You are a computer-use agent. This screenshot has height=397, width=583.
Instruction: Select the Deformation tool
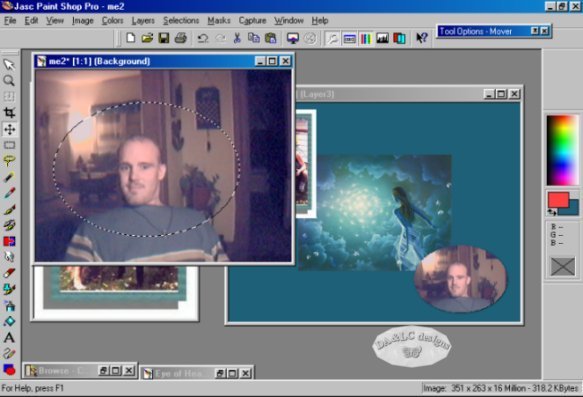click(x=9, y=97)
